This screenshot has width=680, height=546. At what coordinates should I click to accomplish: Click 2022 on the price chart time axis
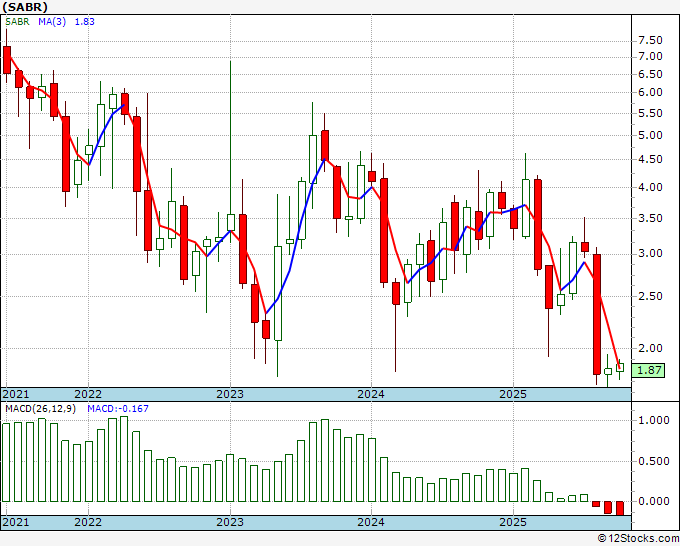tap(88, 394)
